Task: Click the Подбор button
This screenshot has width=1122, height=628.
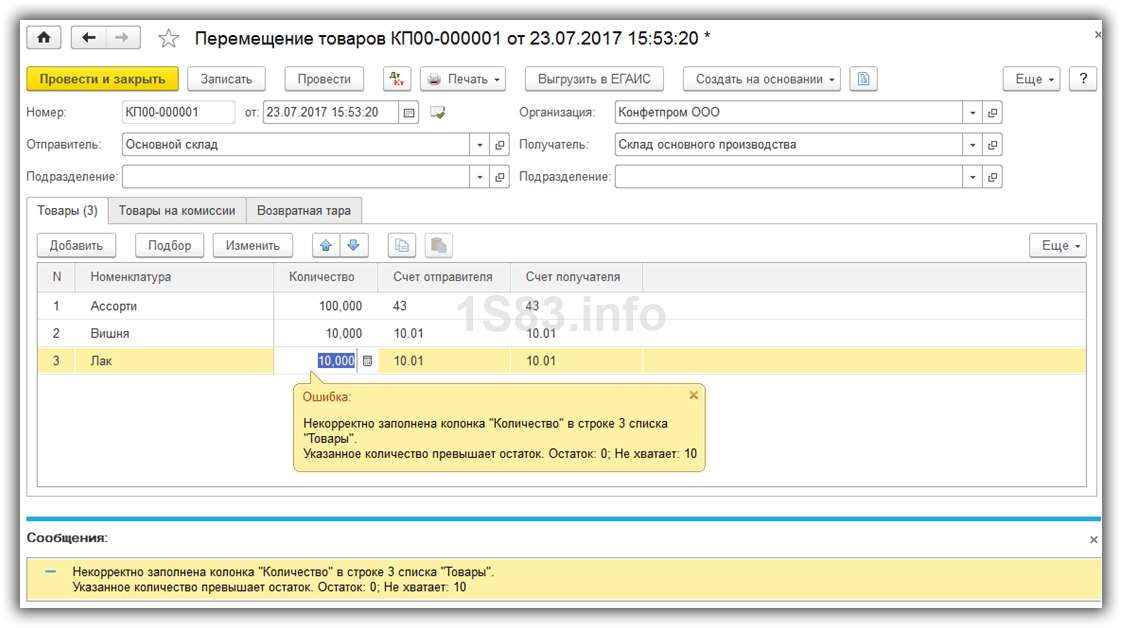Action: (170, 245)
